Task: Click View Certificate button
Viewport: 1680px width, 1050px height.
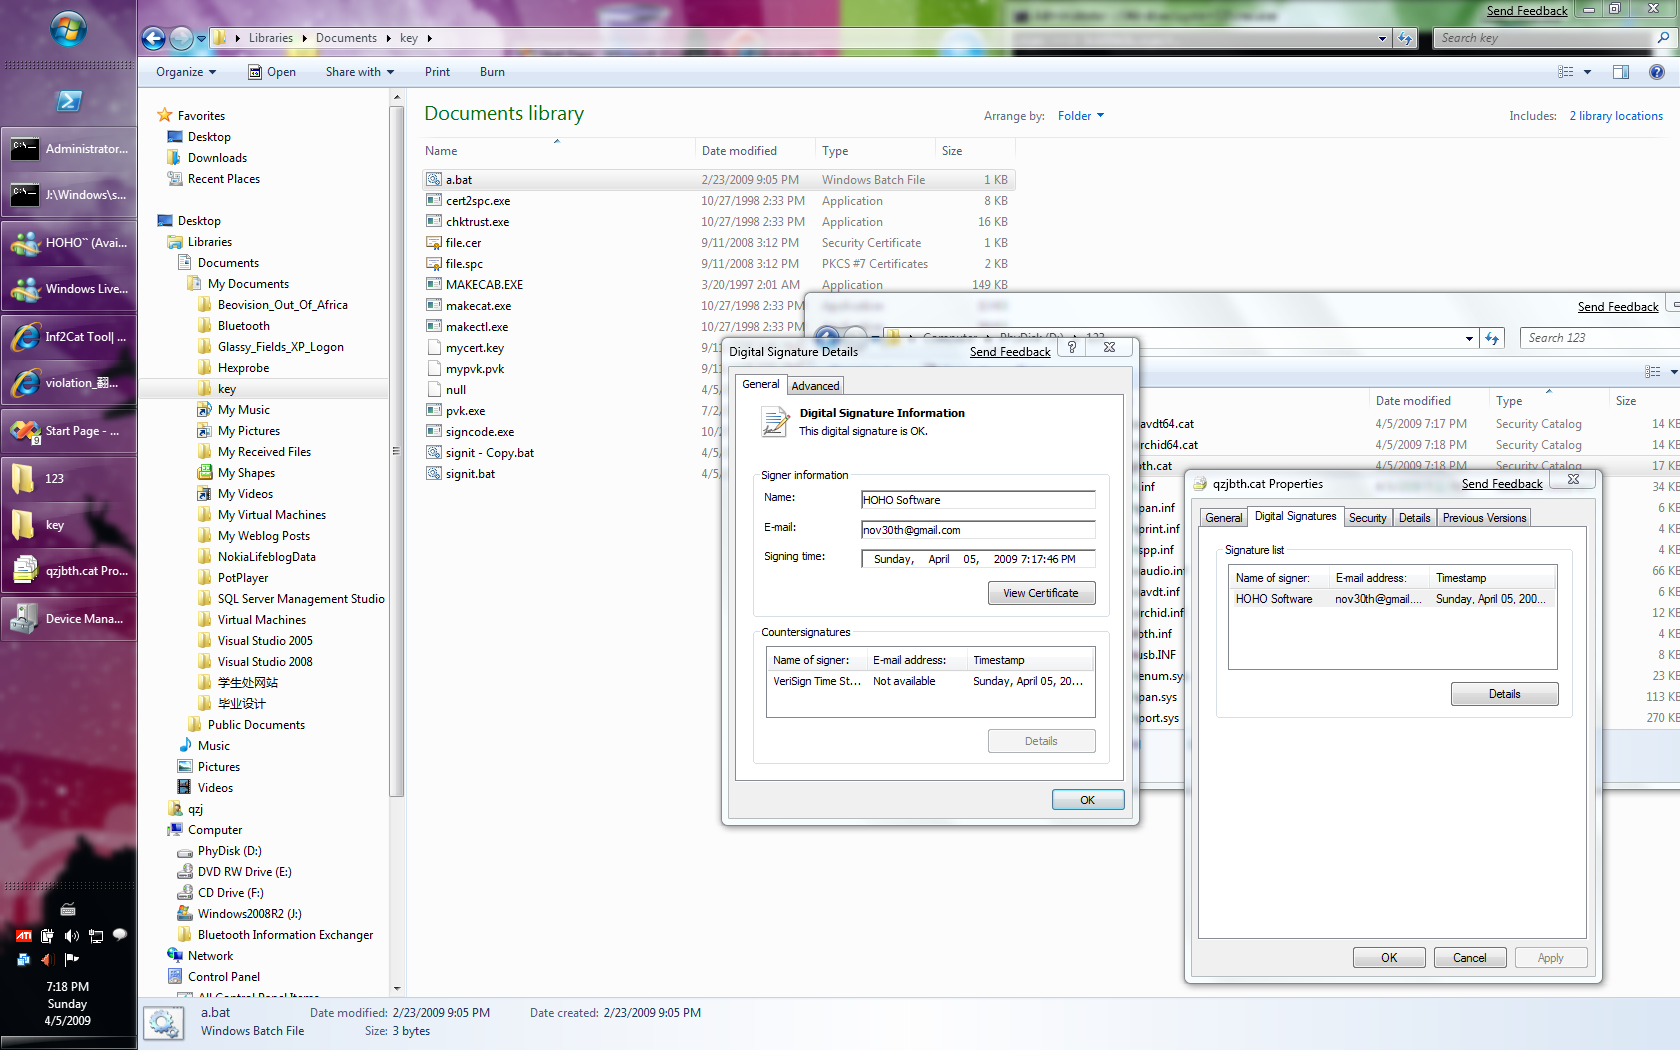Action: point(1041,593)
